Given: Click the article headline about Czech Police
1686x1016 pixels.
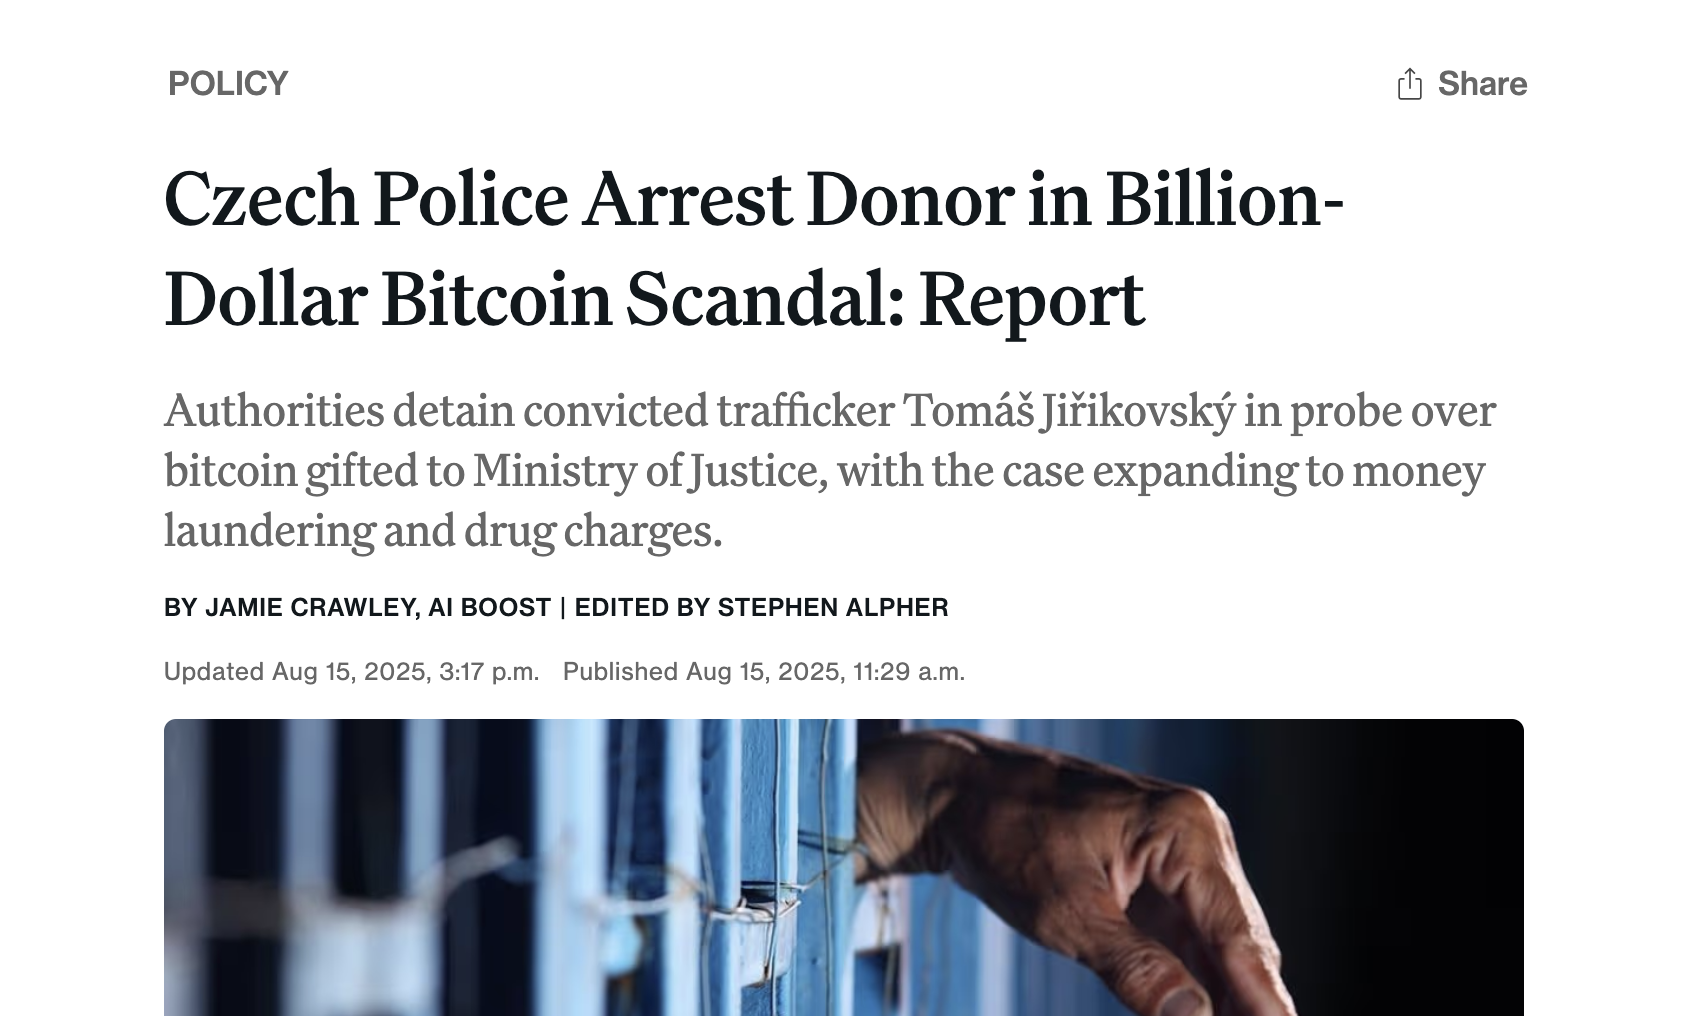Looking at the screenshot, I should [754, 247].
